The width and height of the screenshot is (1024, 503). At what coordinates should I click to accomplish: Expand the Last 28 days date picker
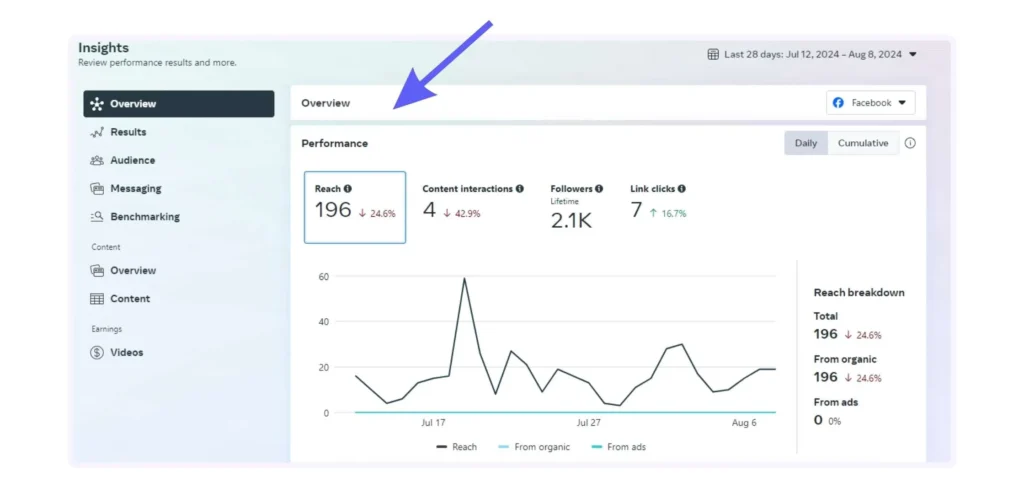coord(812,54)
